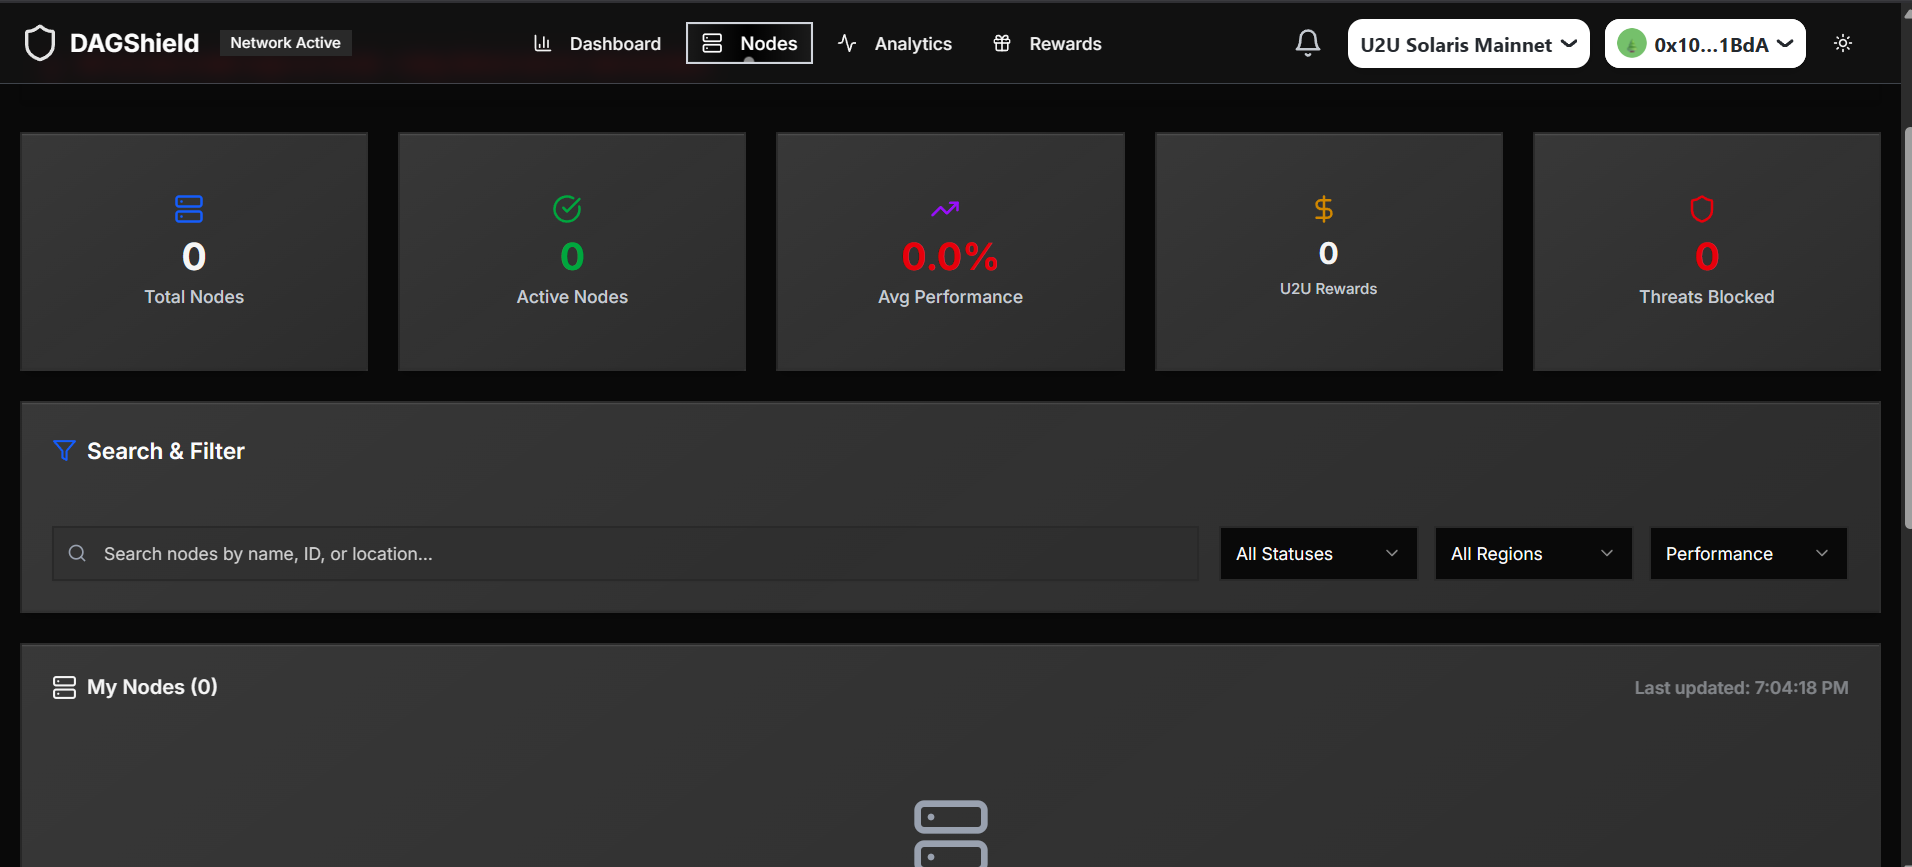Open the Rewards tab

point(1047,44)
